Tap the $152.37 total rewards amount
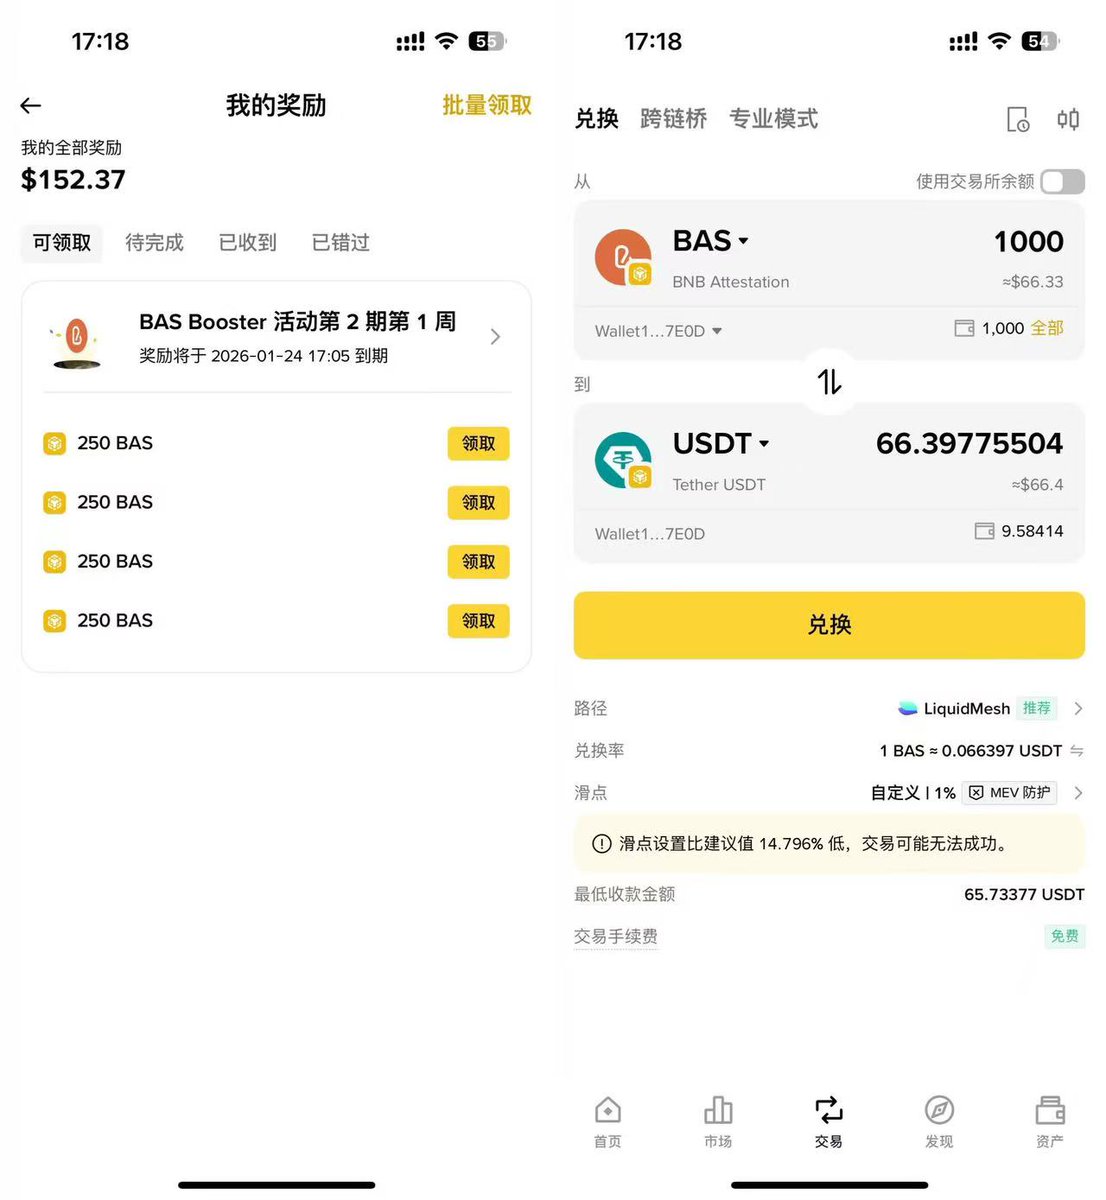Viewport: 1106px width, 1200px height. (73, 180)
